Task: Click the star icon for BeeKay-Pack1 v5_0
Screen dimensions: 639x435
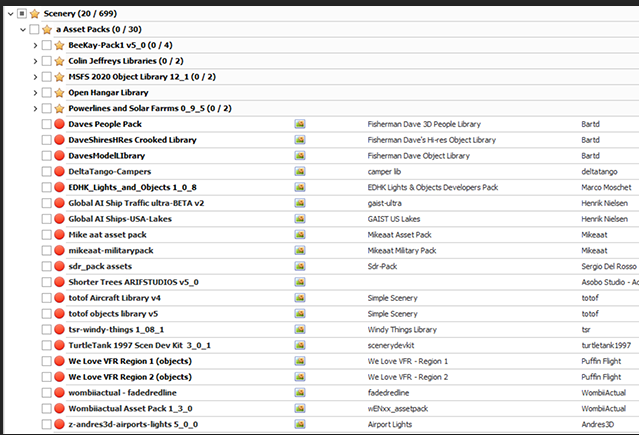Action: click(x=59, y=45)
